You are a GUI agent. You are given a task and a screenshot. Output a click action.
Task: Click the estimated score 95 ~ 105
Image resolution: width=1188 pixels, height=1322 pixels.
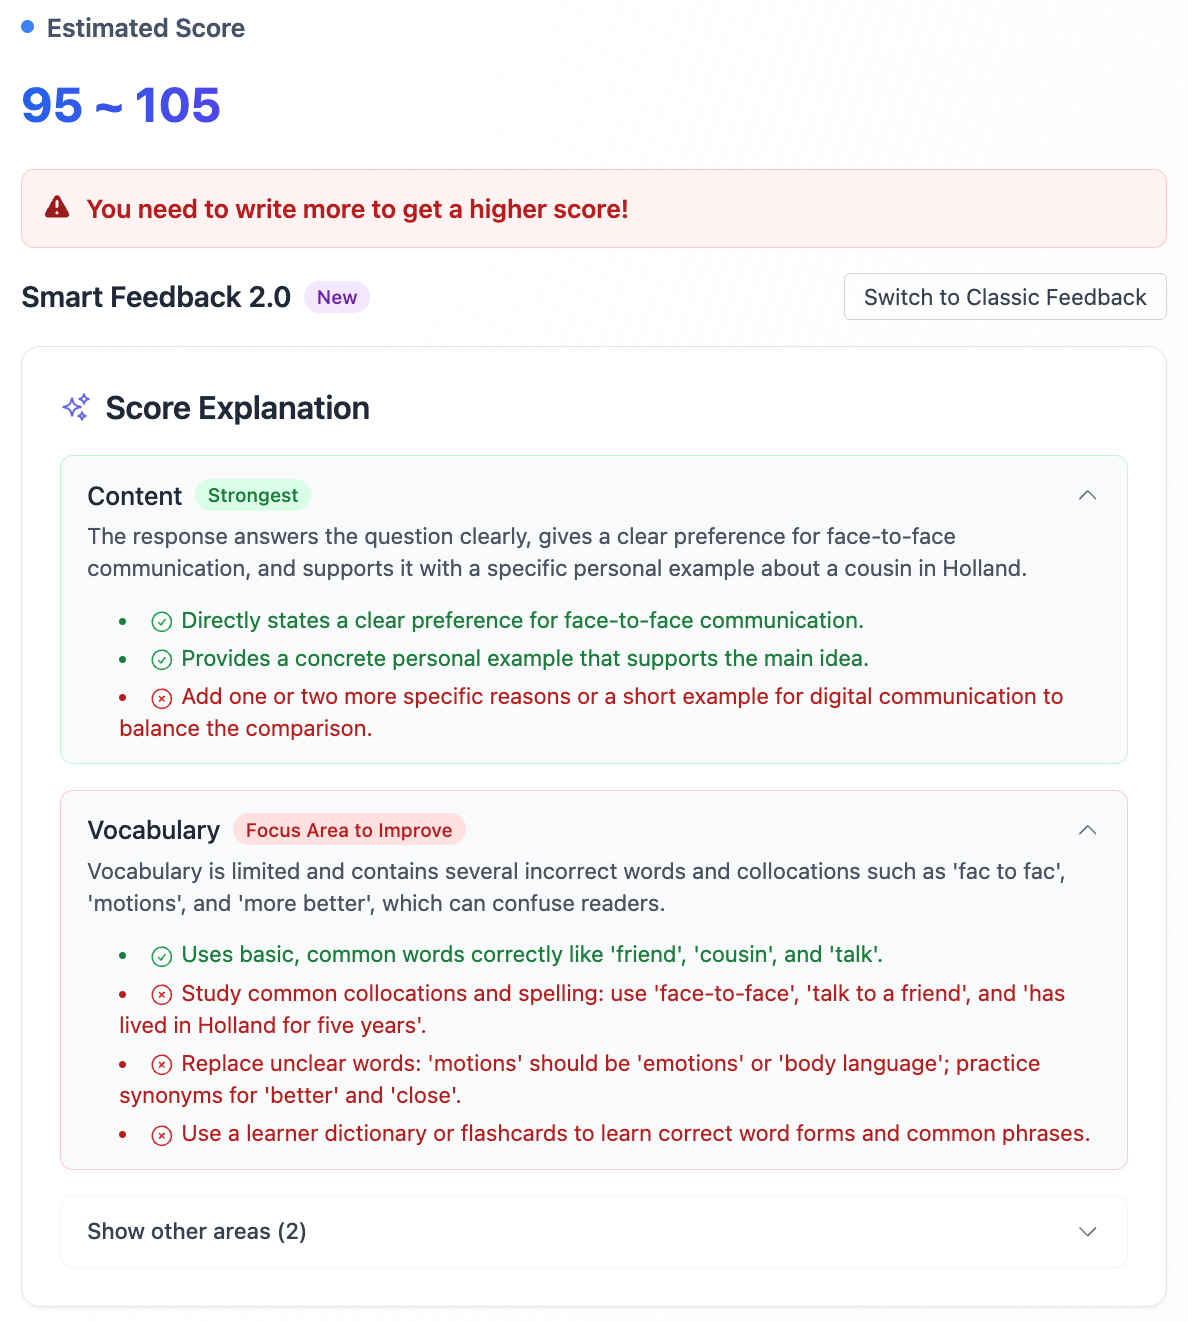pos(121,105)
